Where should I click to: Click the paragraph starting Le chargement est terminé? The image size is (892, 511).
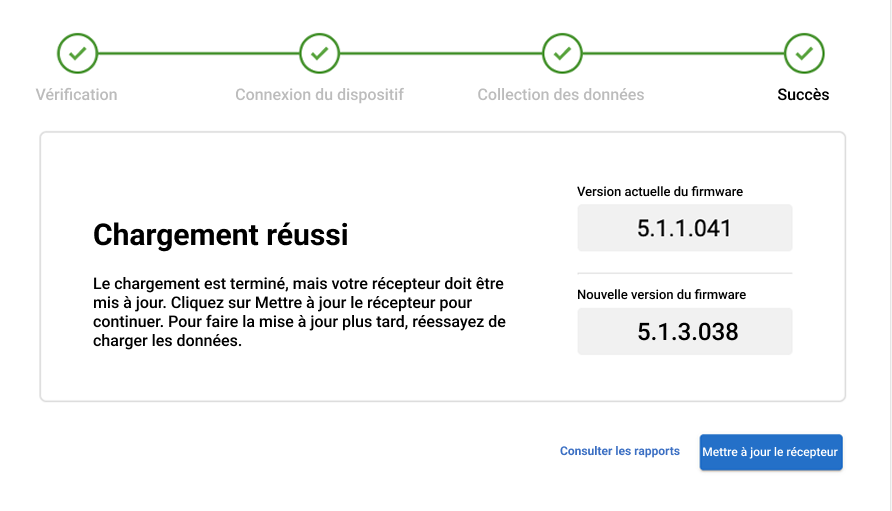299,312
